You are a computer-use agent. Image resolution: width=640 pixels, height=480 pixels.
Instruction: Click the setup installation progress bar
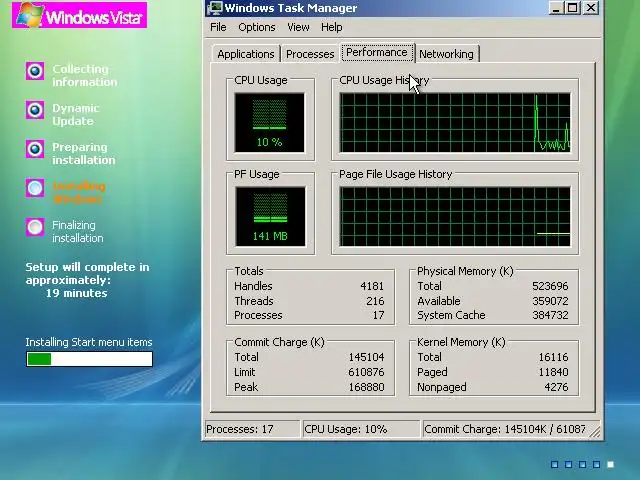[x=89, y=359]
